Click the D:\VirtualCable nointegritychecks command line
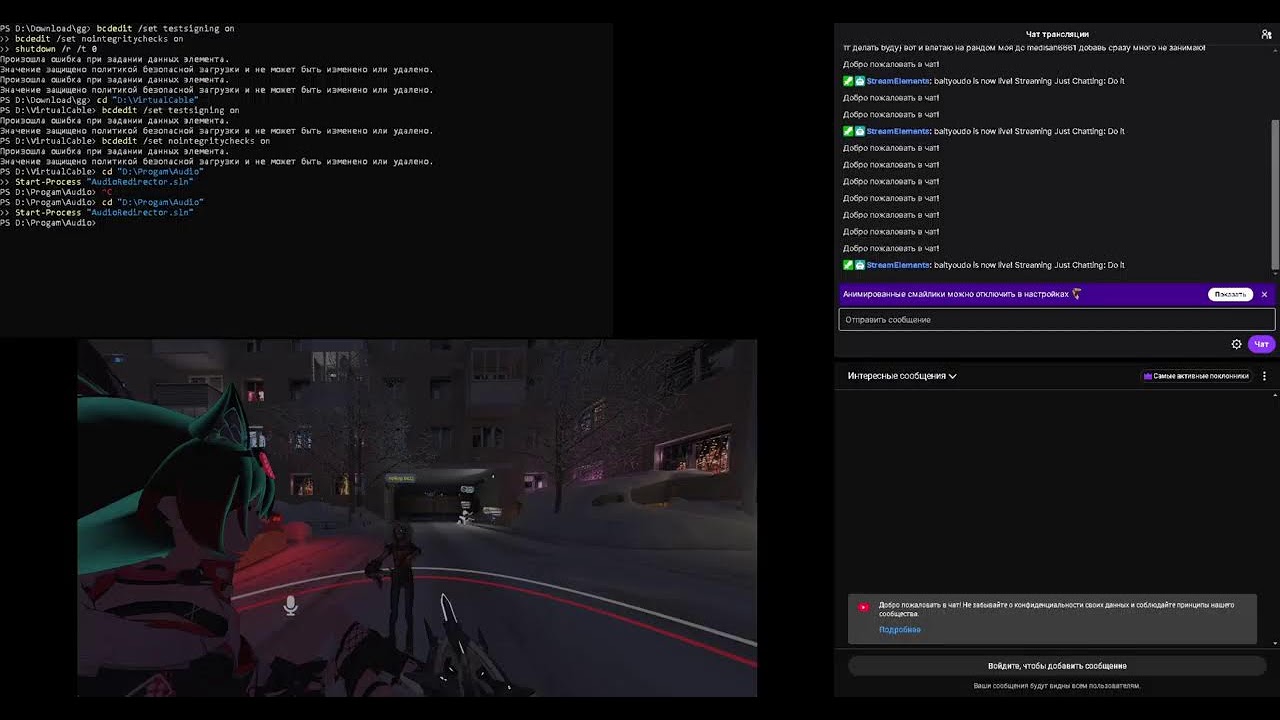Viewport: 1280px width, 720px height. pyautogui.click(x=135, y=141)
